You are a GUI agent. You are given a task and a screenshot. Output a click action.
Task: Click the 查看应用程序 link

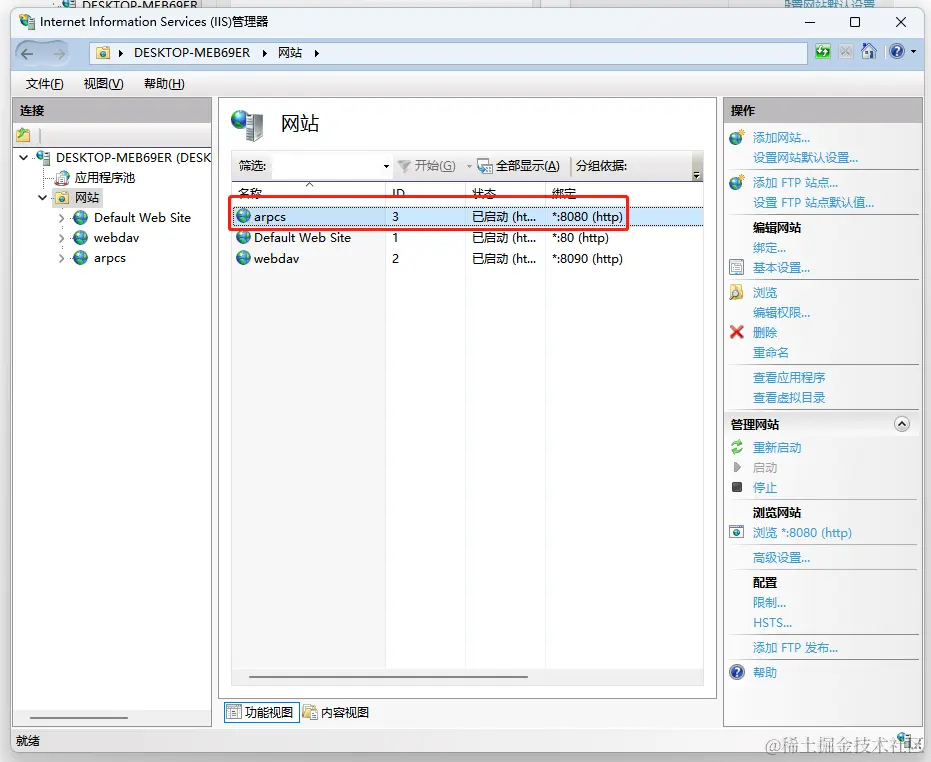pyautogui.click(x=789, y=378)
